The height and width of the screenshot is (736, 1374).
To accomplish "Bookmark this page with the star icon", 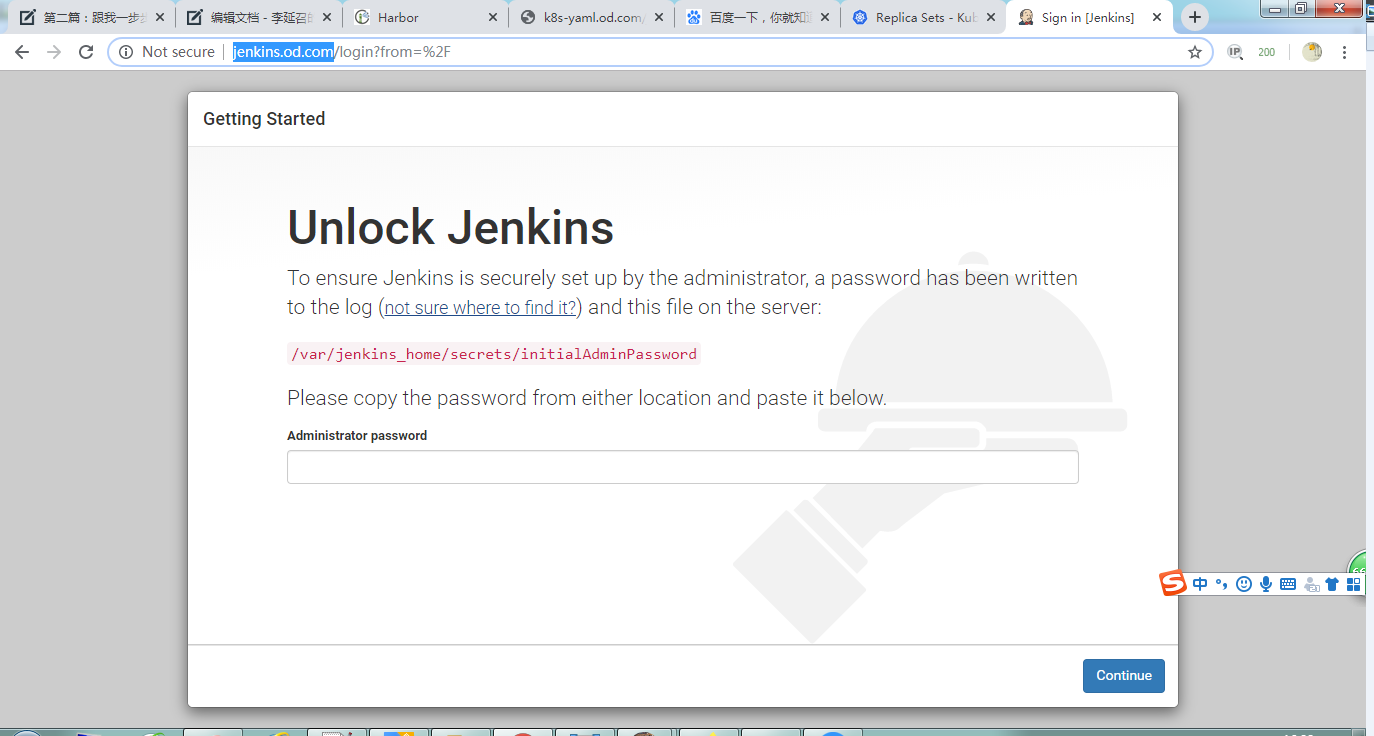I will [x=1194, y=52].
